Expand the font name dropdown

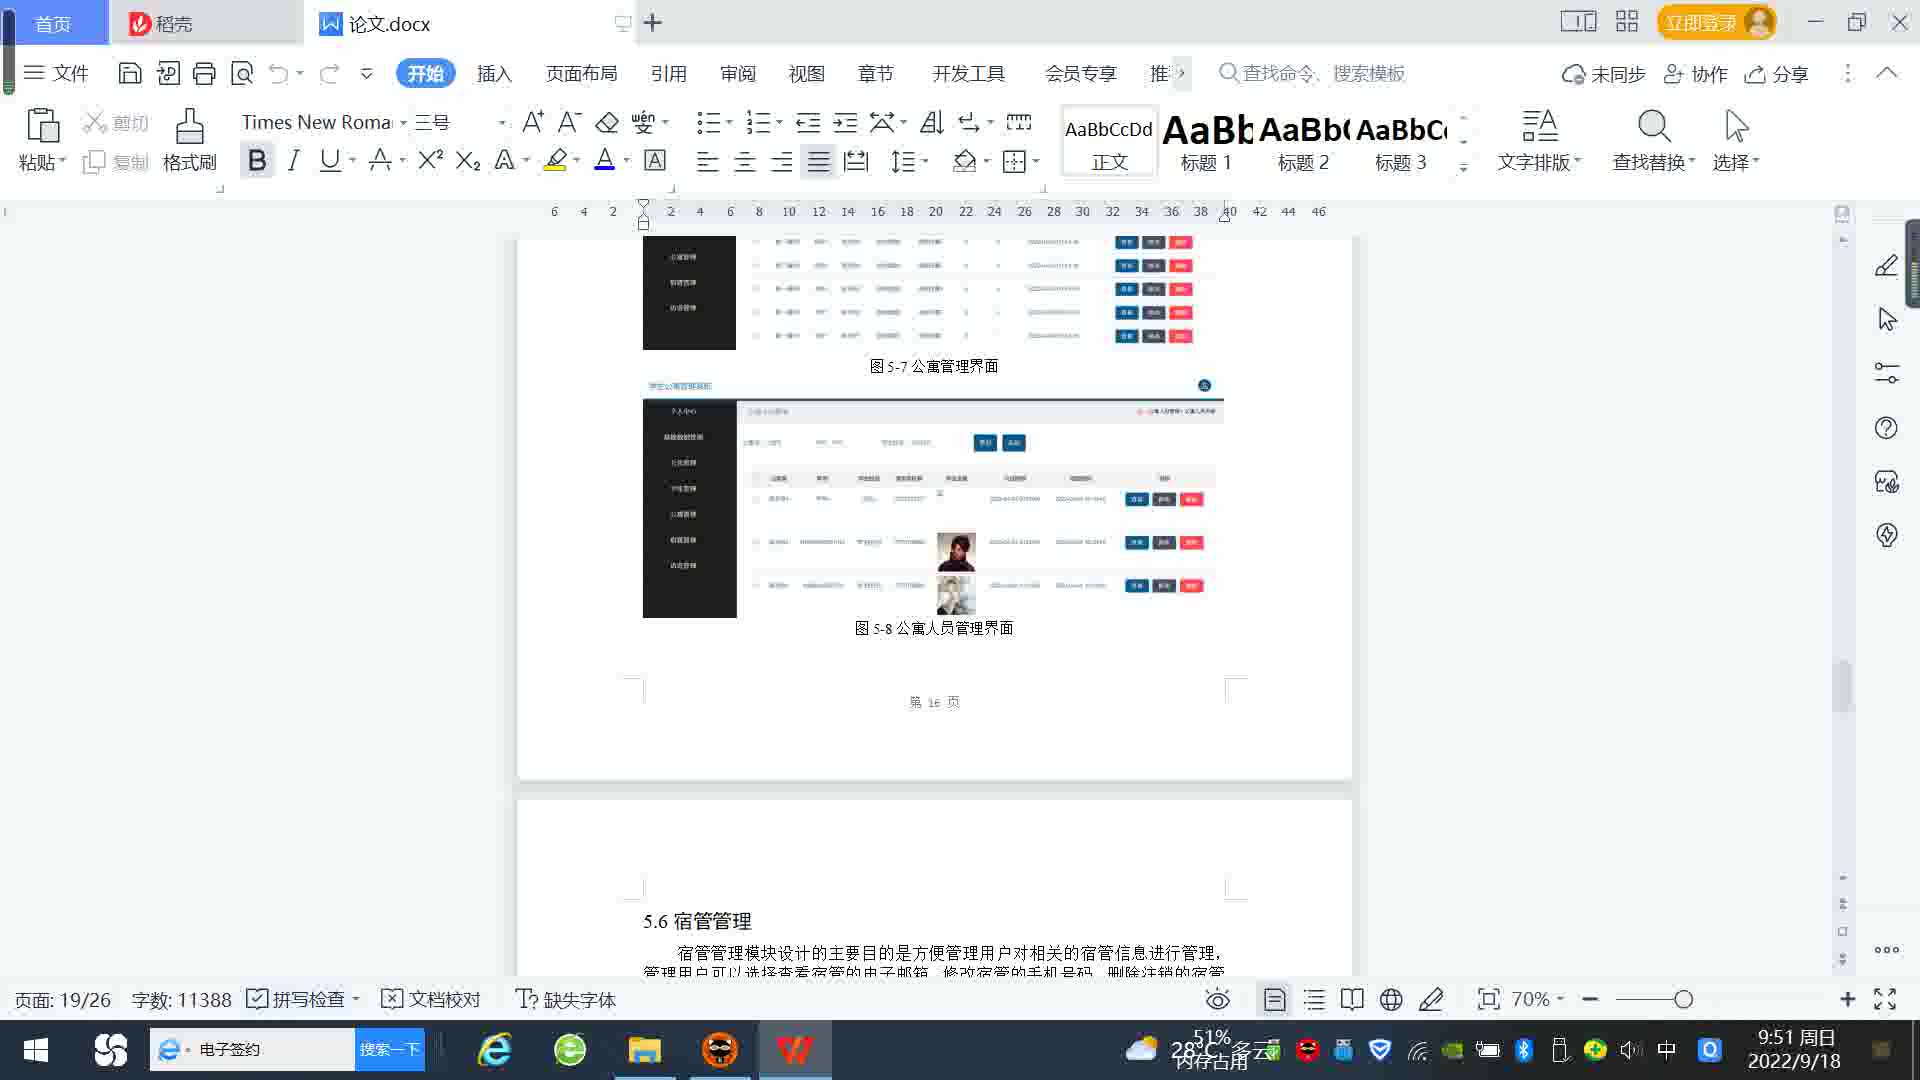click(x=403, y=123)
